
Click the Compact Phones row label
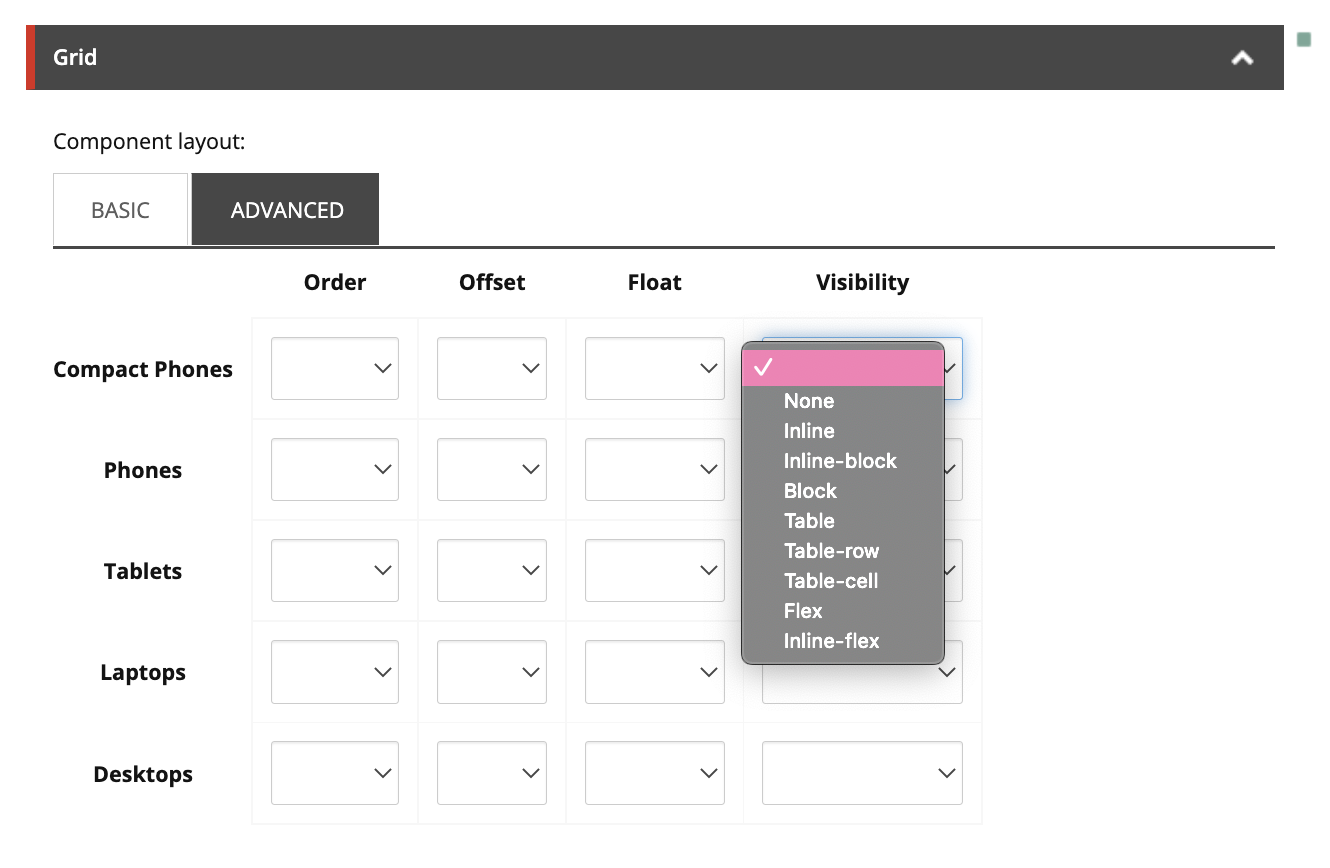click(x=143, y=369)
